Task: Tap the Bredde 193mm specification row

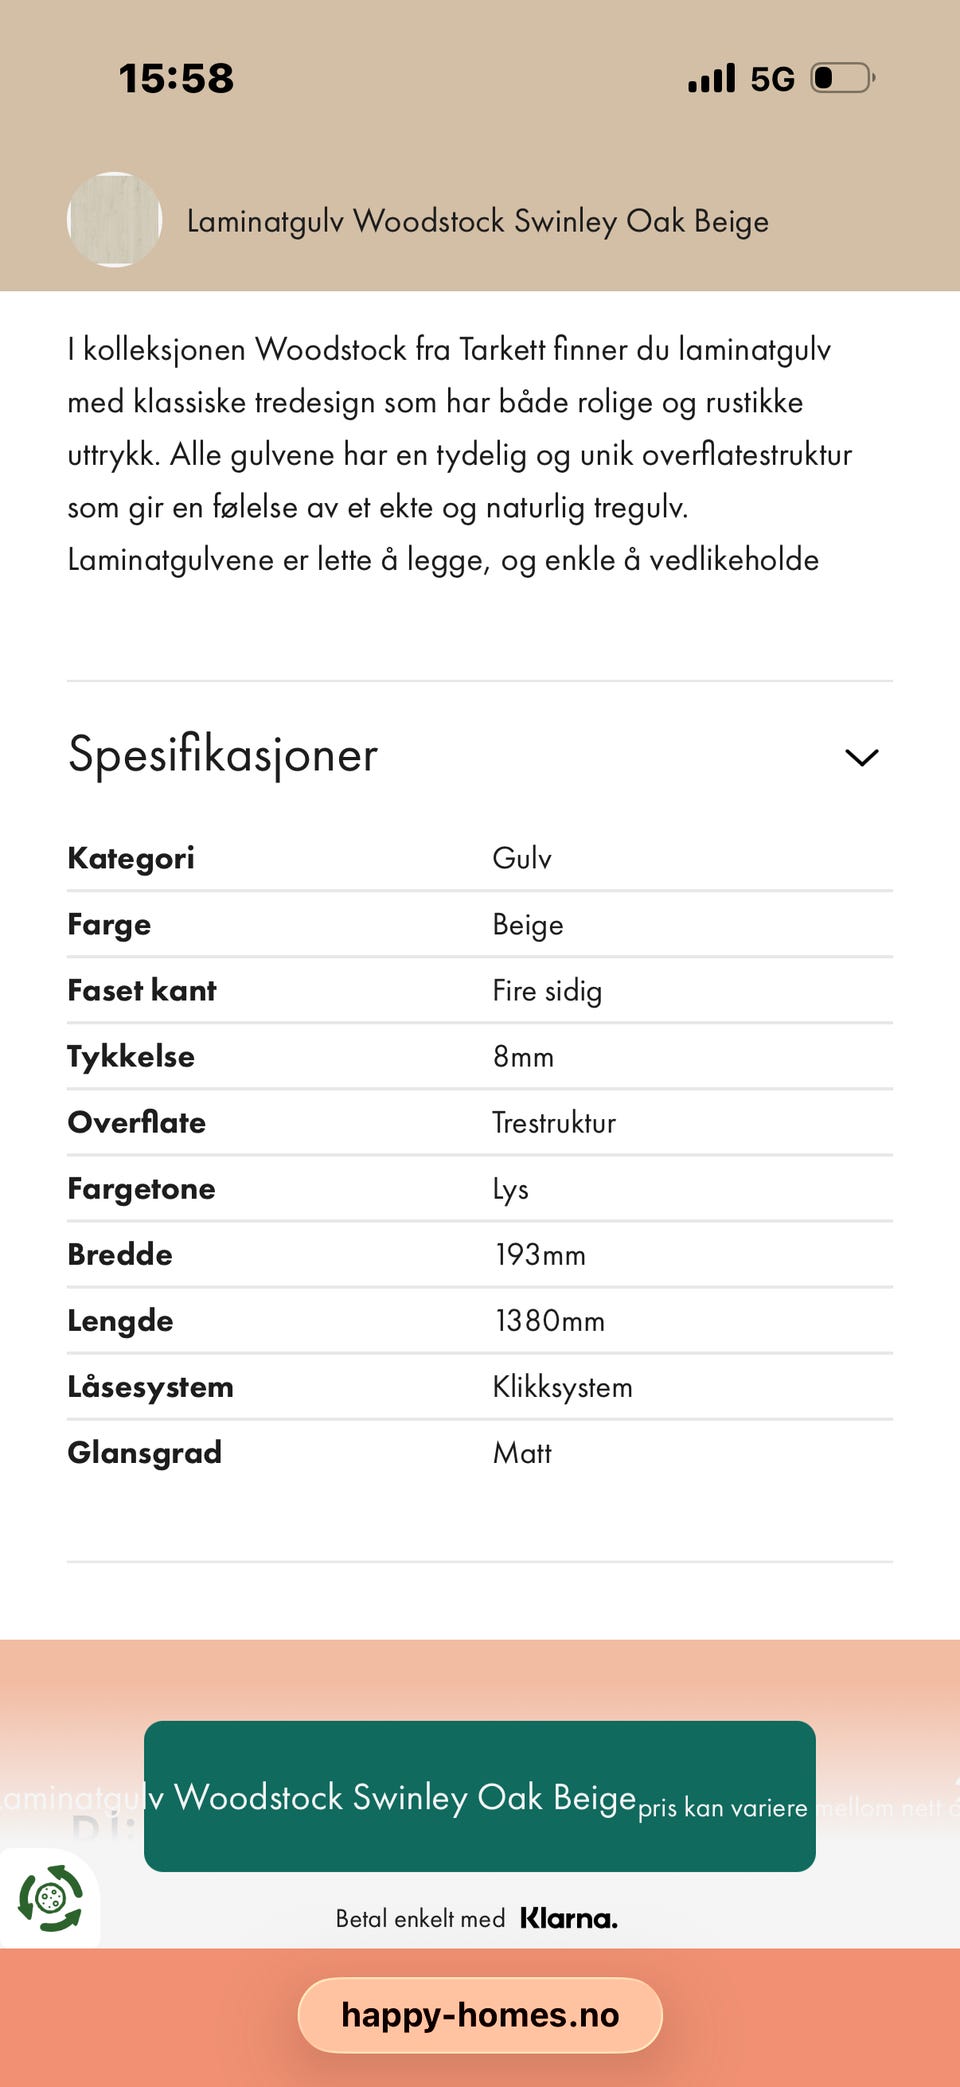Action: pos(480,1254)
